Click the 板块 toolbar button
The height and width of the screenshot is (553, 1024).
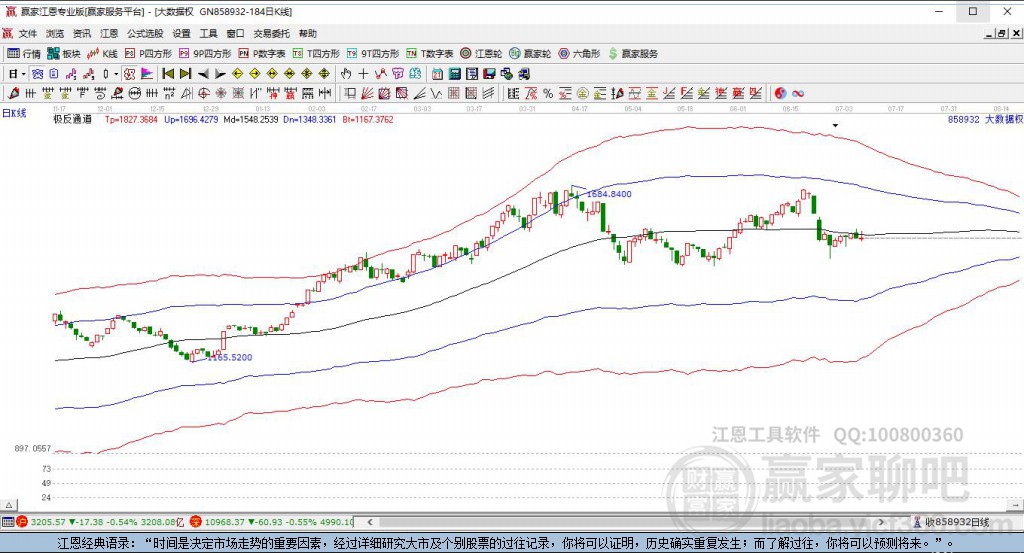point(63,54)
